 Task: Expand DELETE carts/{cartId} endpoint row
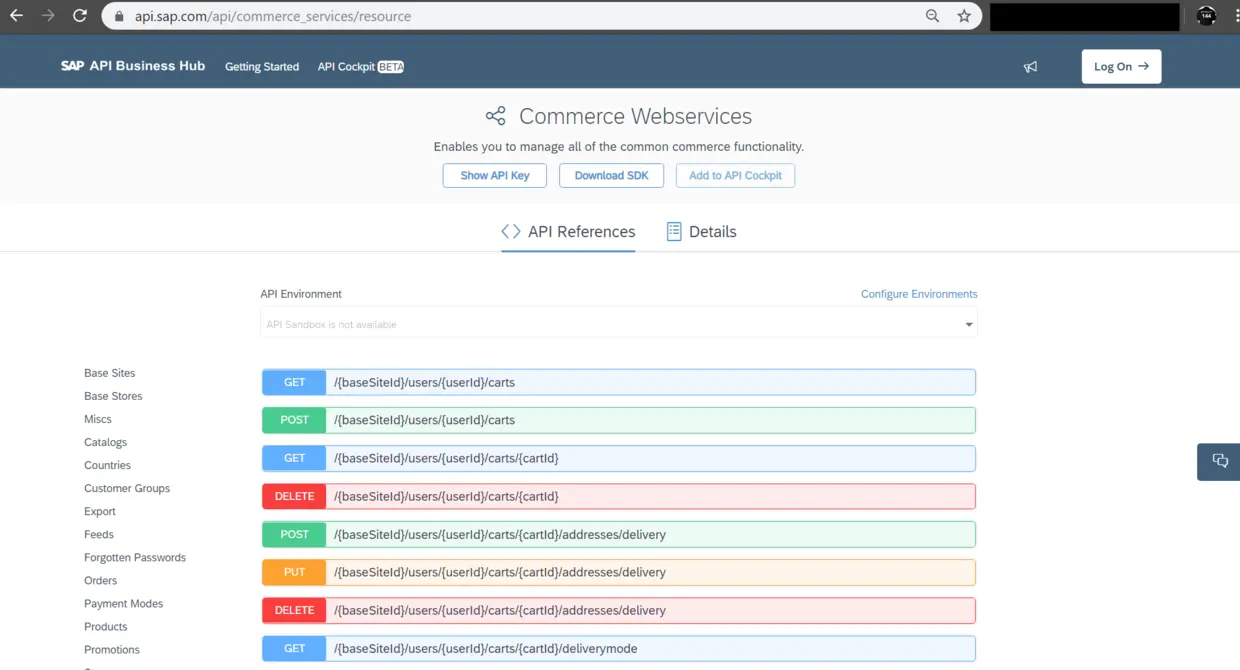click(618, 496)
